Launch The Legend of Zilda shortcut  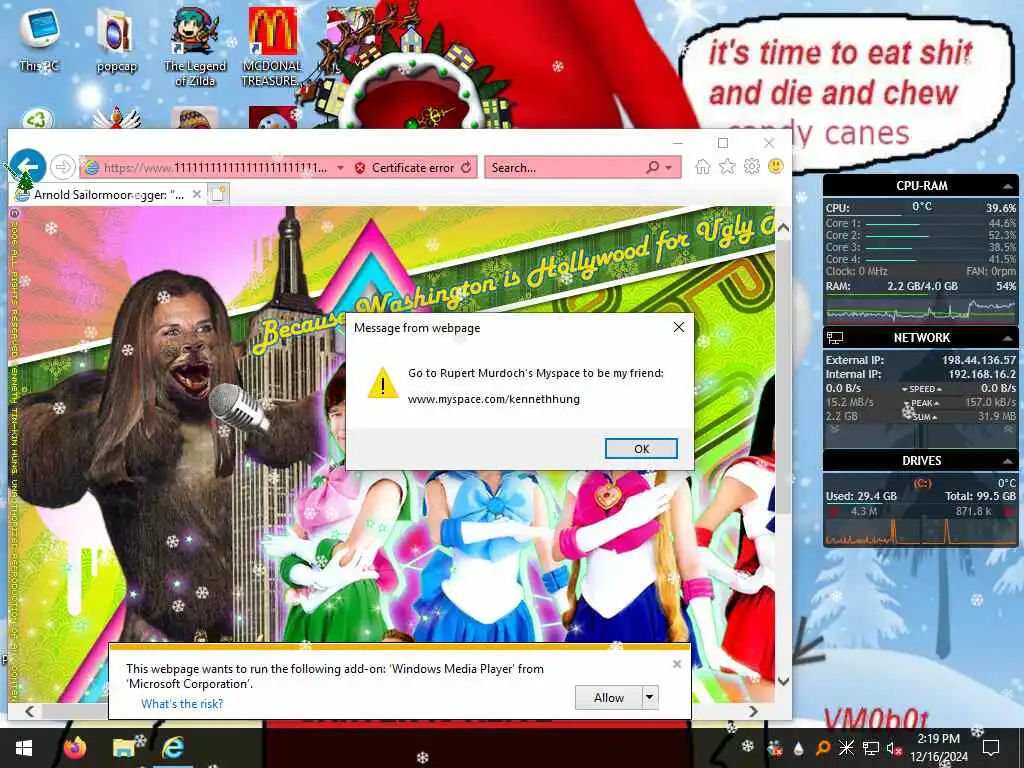click(195, 46)
